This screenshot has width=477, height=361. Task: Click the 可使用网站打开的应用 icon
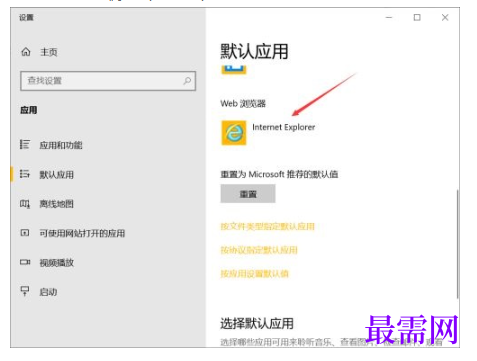[x=25, y=233]
